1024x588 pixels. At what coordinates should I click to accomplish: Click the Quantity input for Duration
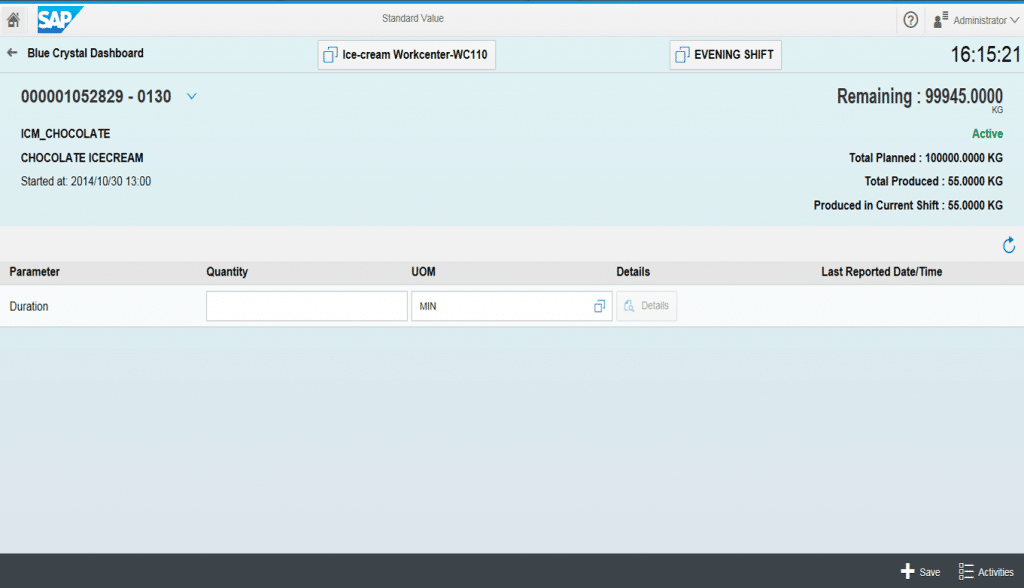click(306, 306)
